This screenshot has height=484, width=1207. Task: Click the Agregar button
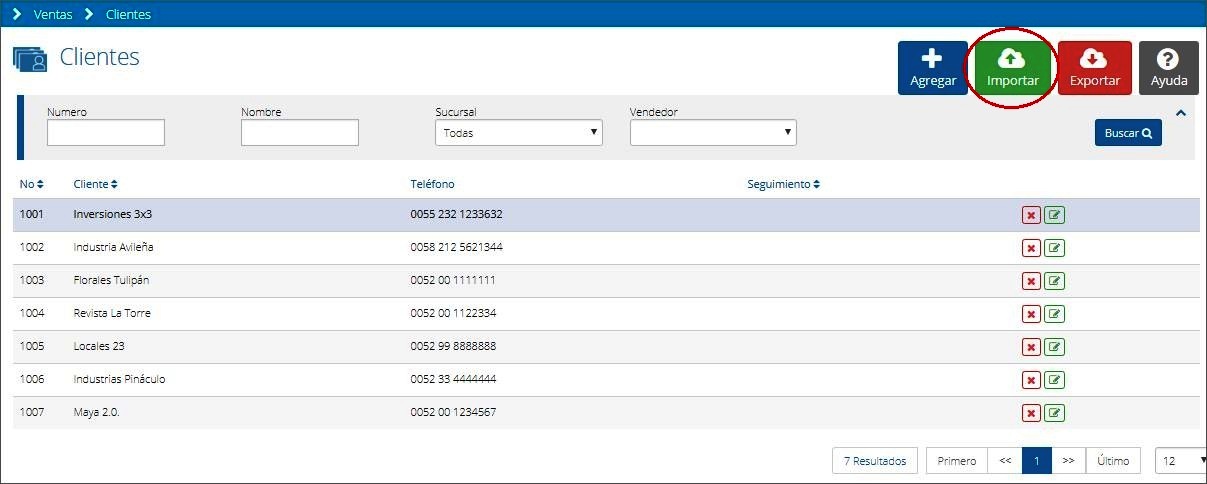(932, 68)
